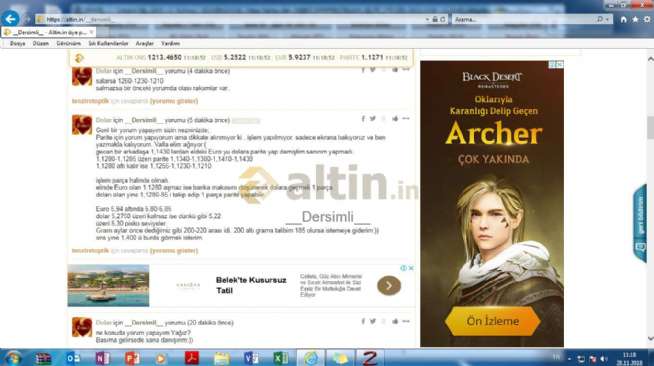
Task: Share the 5 dakika önce comment on Twitter
Action: click(x=373, y=119)
